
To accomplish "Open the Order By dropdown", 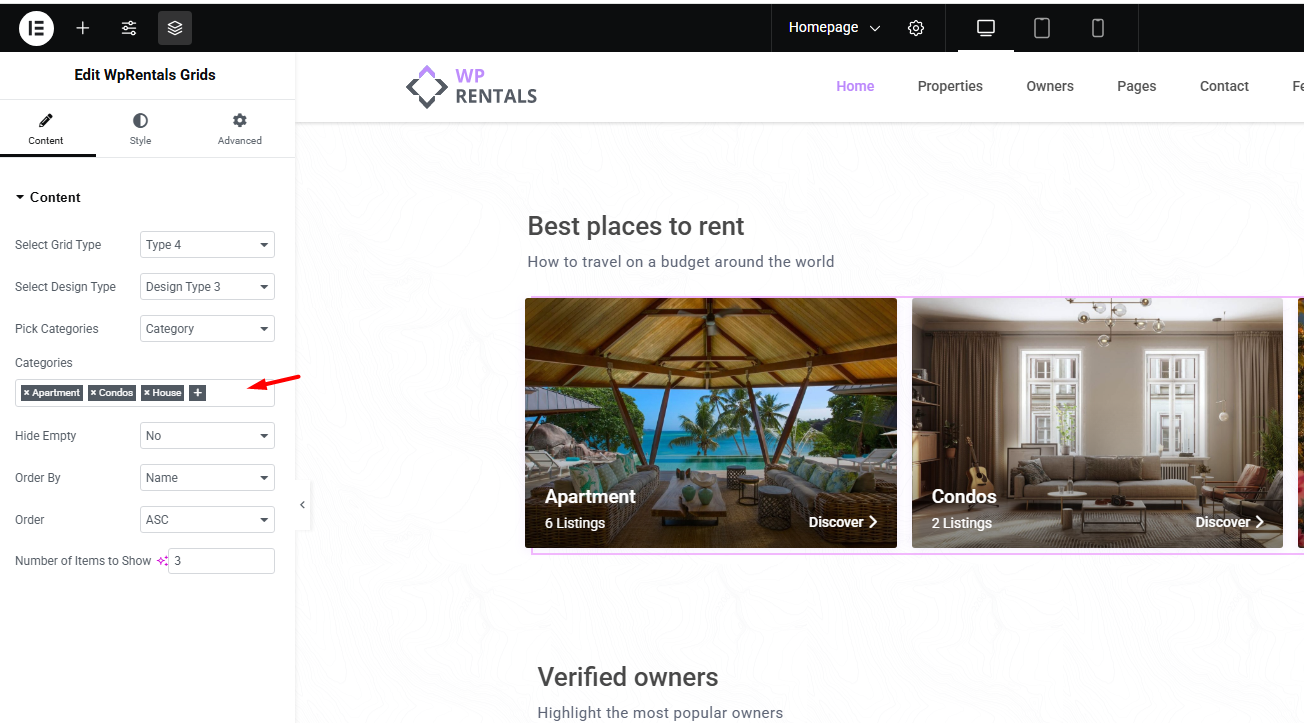I will [x=207, y=478].
